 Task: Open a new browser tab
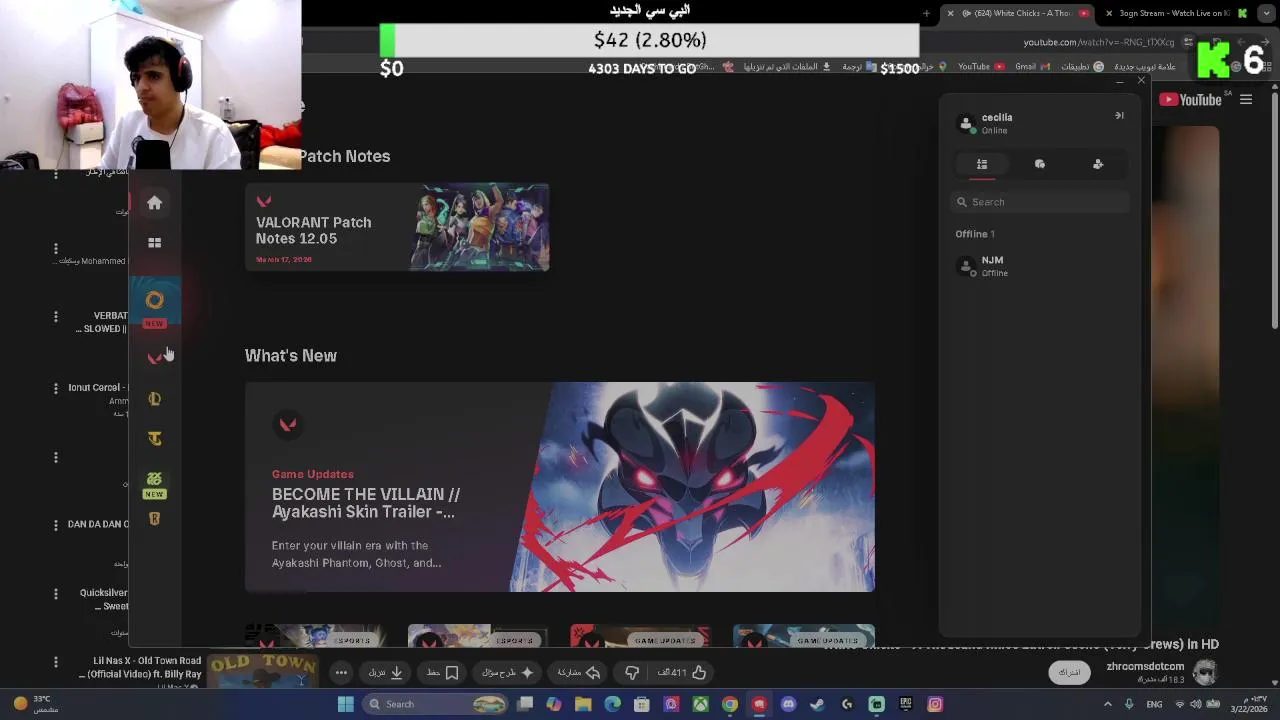(x=926, y=13)
